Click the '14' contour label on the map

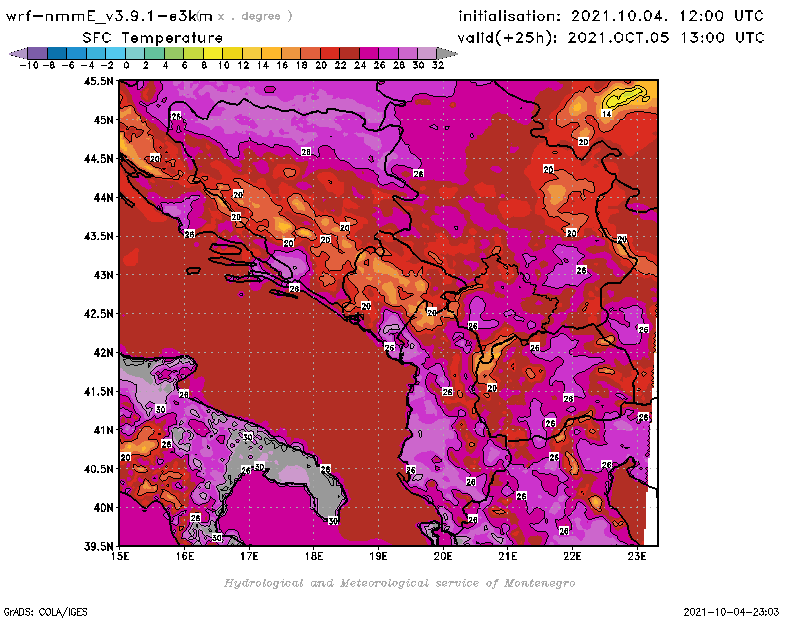606,113
